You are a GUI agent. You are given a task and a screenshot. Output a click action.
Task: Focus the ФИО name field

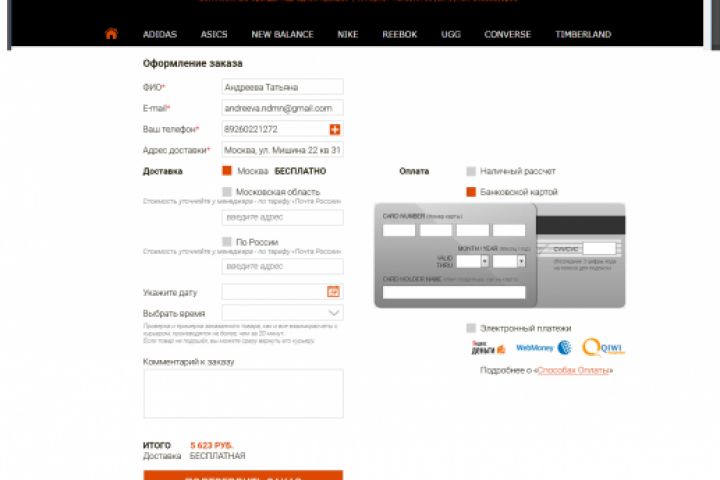(282, 87)
